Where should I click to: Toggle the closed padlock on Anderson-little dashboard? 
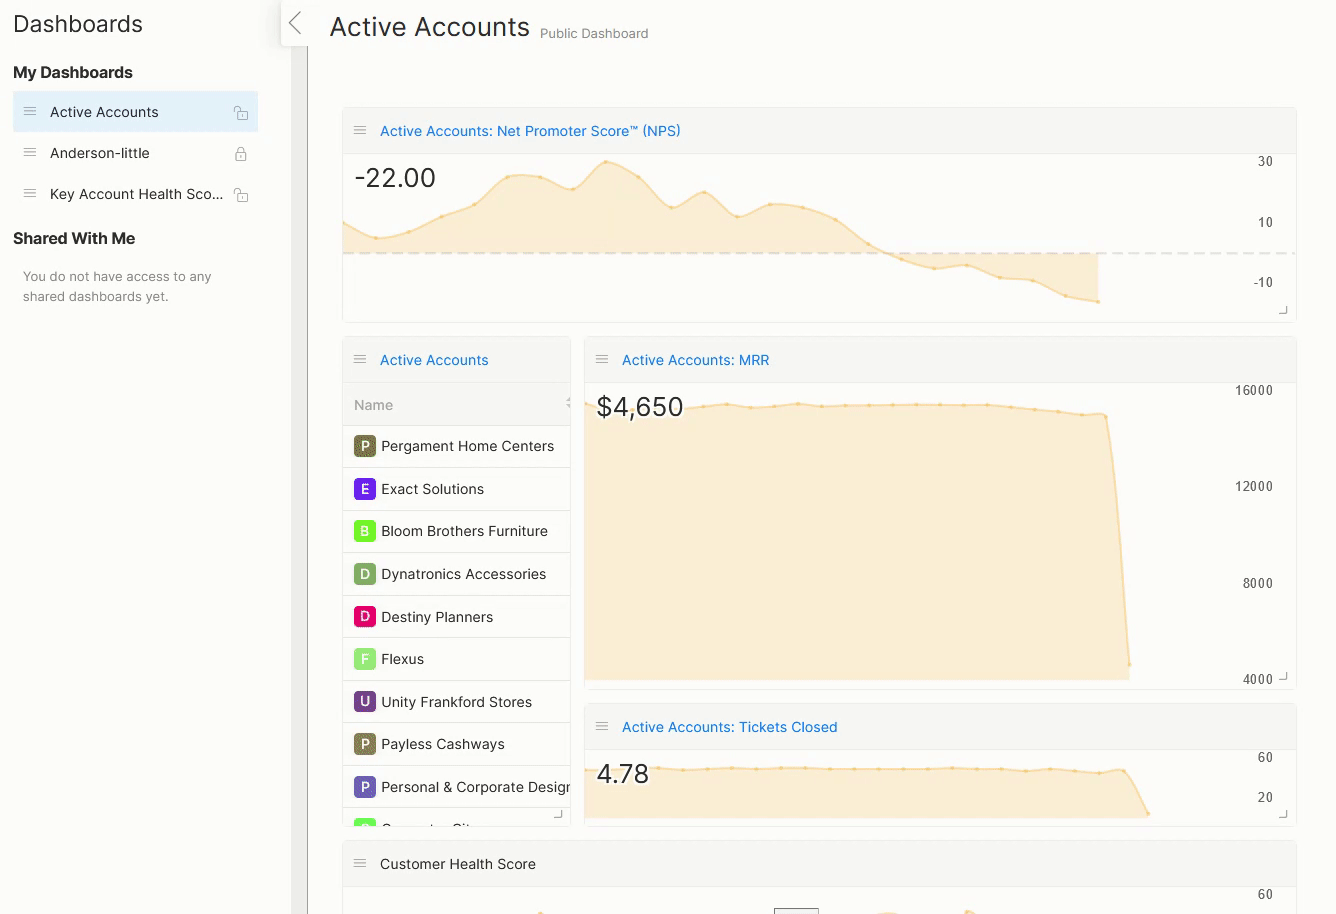tap(241, 154)
